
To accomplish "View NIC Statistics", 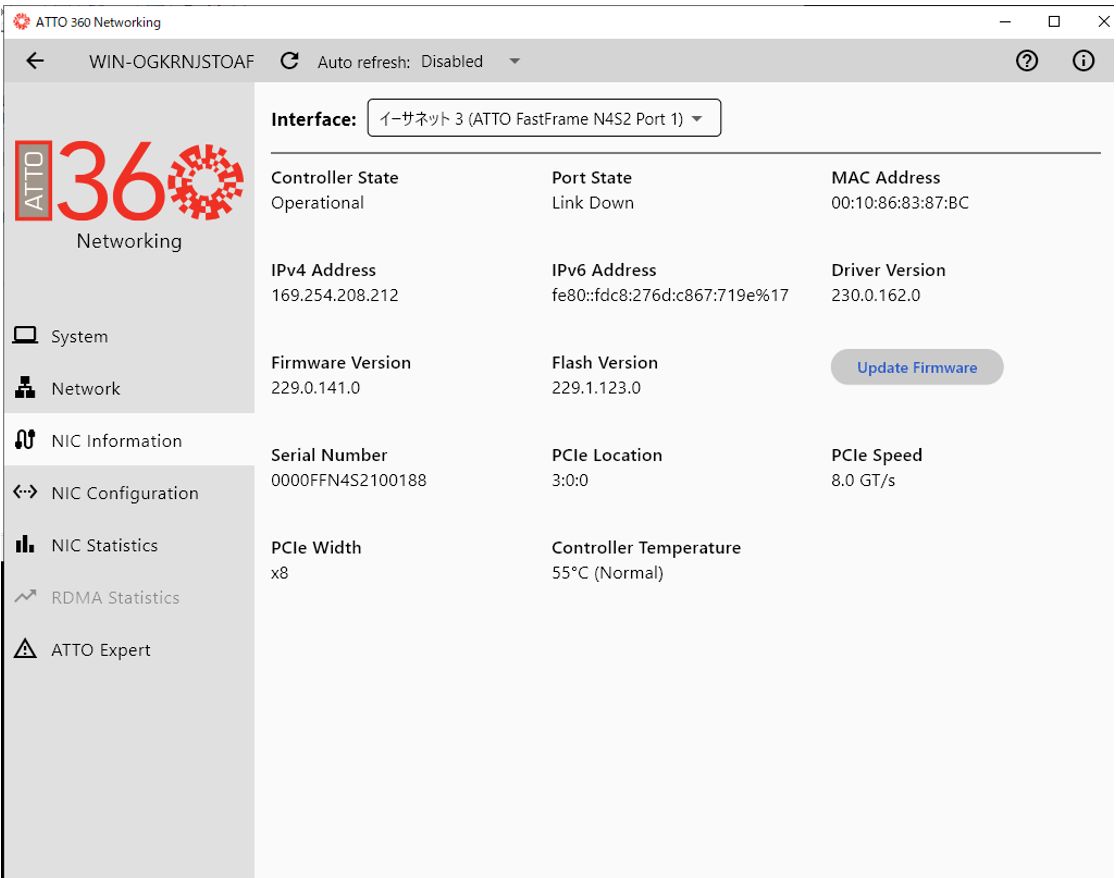I will click(x=129, y=545).
